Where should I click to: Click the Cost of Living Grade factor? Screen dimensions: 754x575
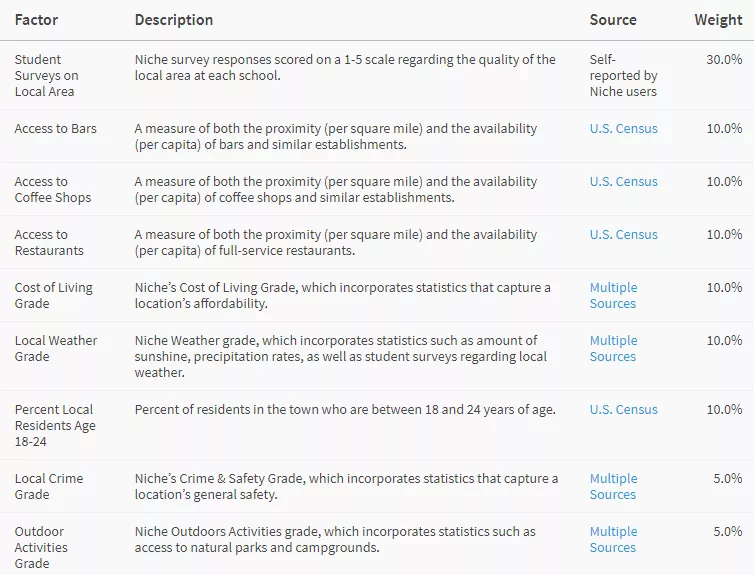(x=53, y=295)
